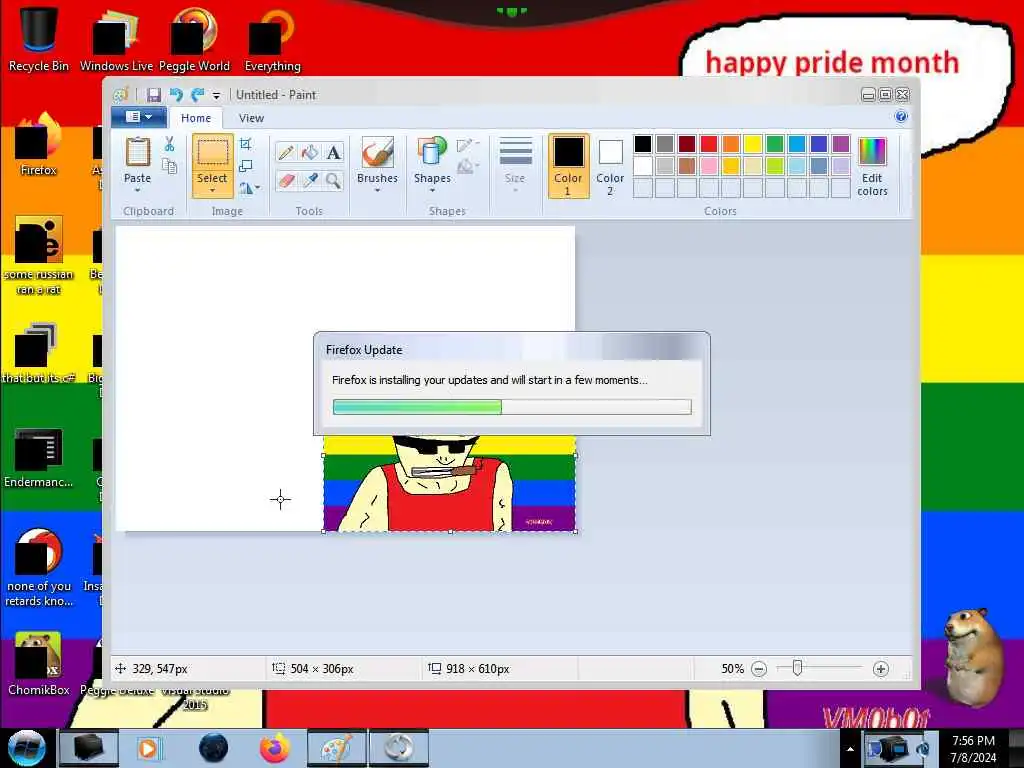Expand the Paste dropdown arrow
This screenshot has height=768, width=1024.
click(137, 190)
